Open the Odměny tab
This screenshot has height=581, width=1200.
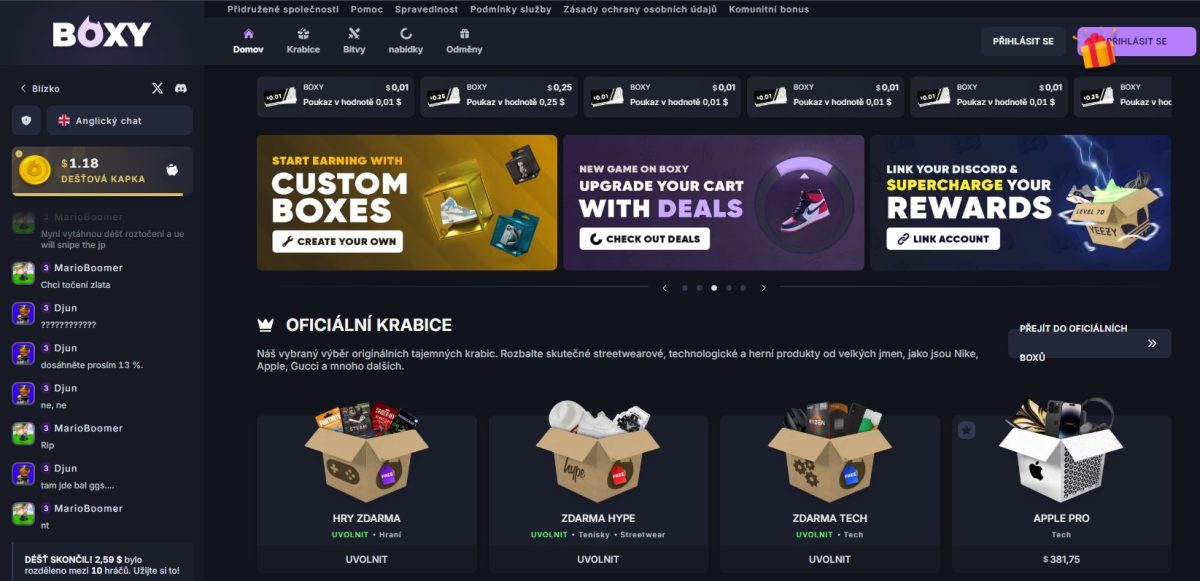pyautogui.click(x=464, y=41)
